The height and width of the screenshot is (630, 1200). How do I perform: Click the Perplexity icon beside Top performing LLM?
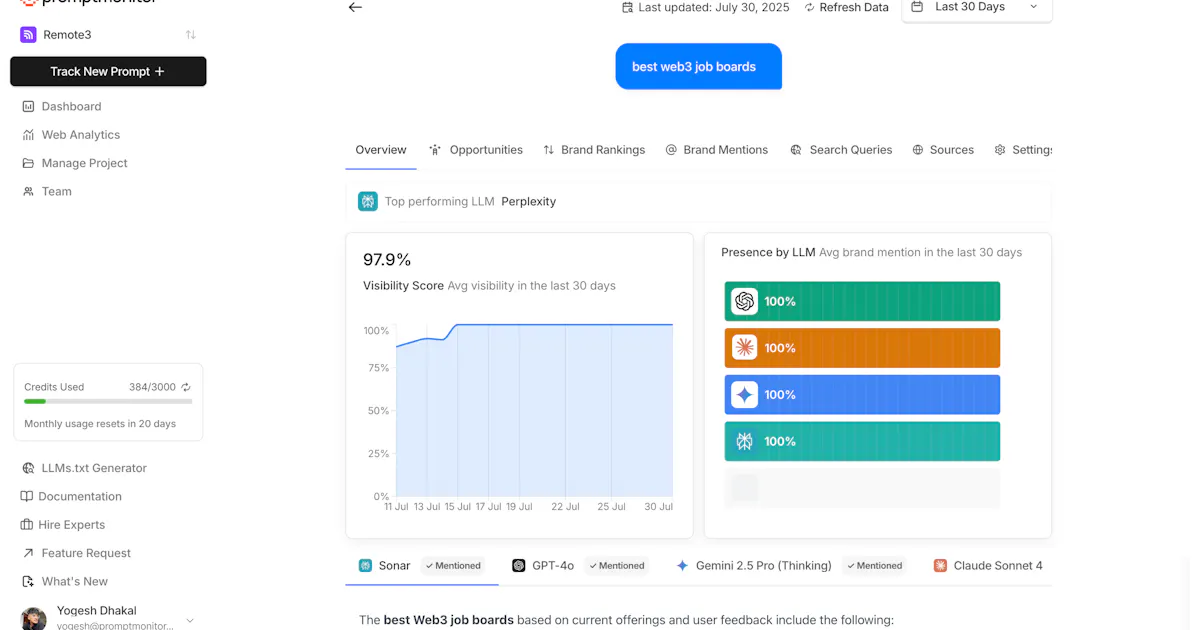click(x=368, y=201)
